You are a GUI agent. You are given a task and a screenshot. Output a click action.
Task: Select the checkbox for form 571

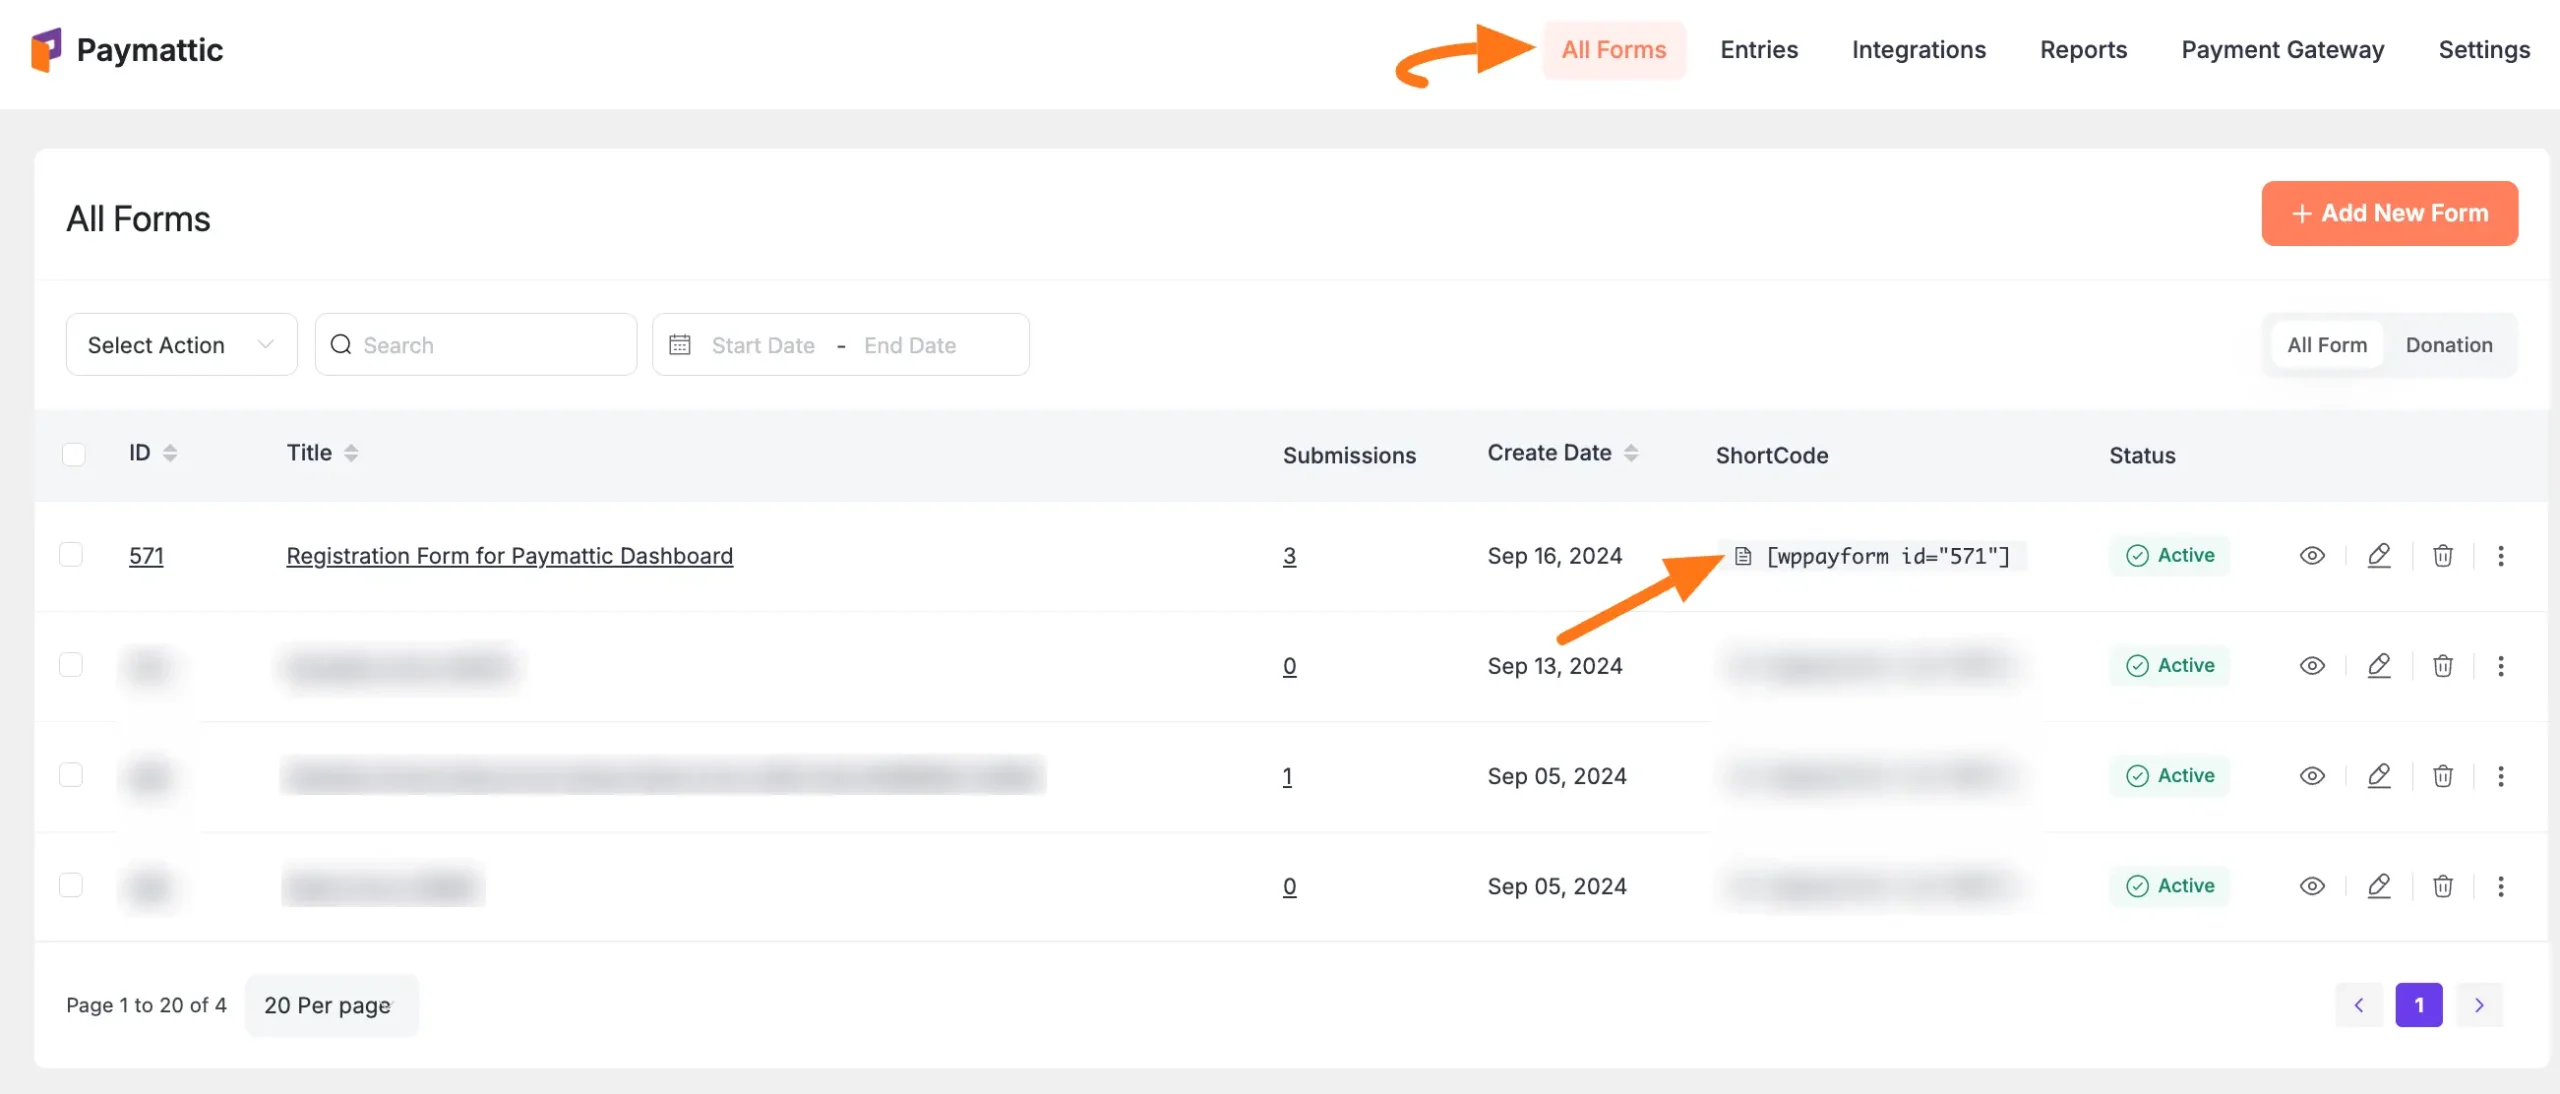[71, 555]
